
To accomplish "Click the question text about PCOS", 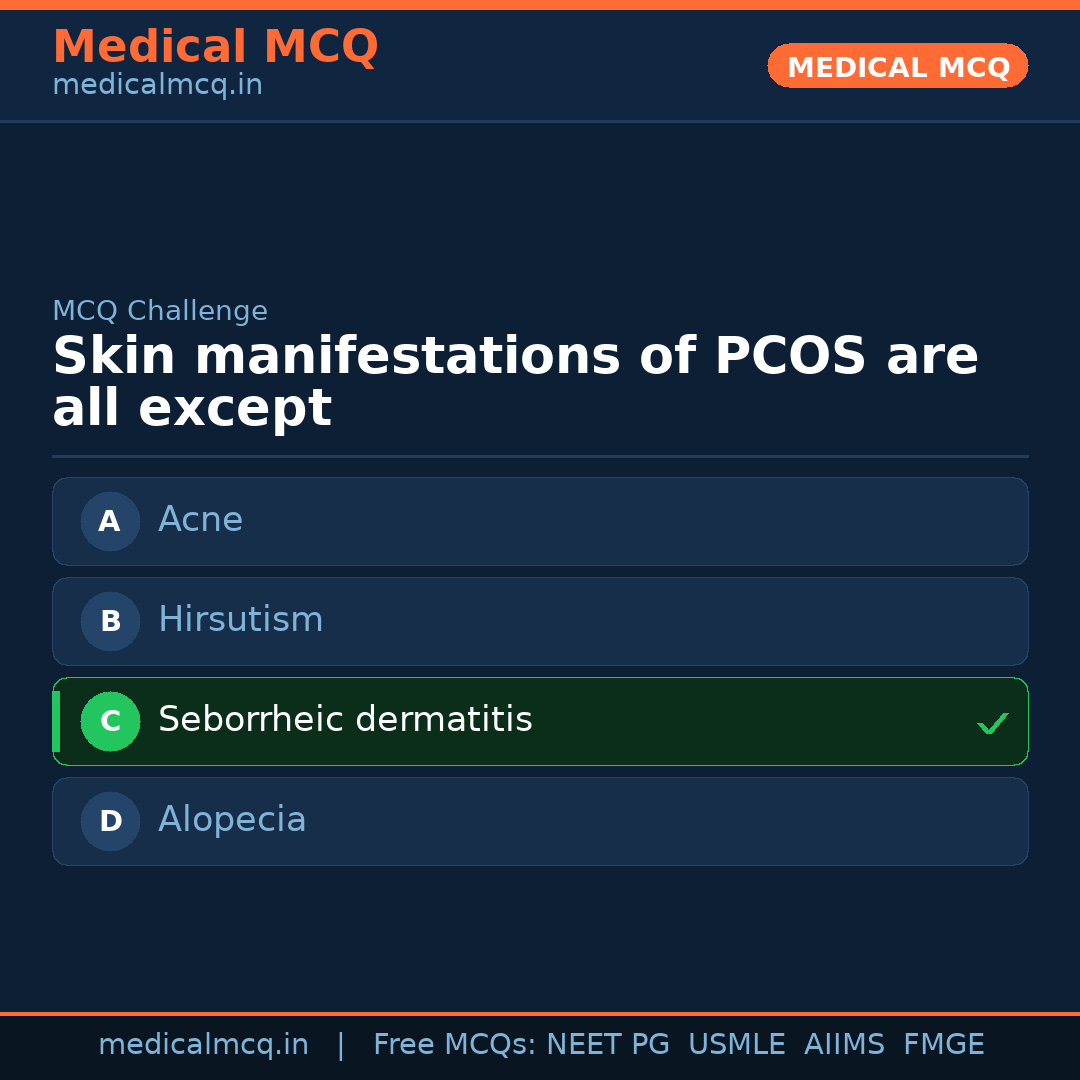I will click(x=515, y=382).
